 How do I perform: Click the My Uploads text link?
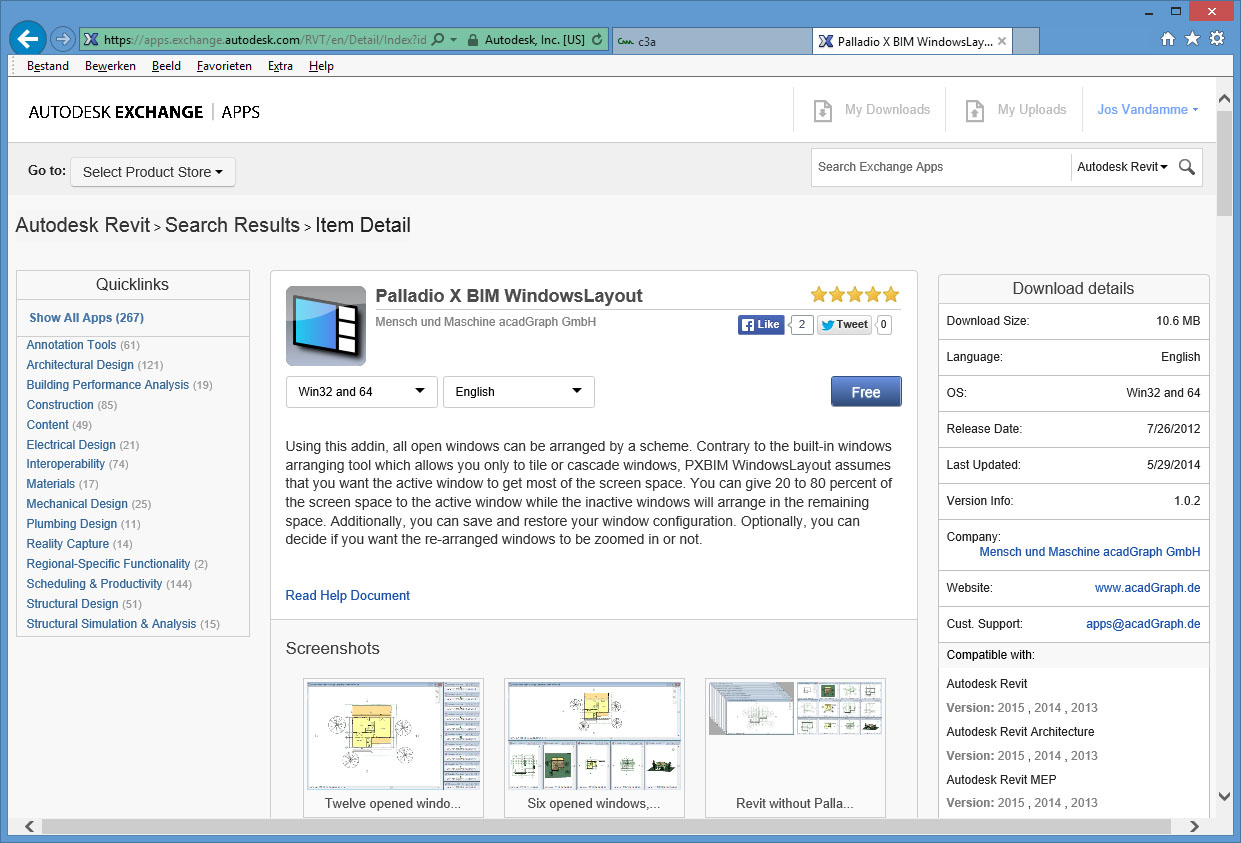[x=1032, y=110]
